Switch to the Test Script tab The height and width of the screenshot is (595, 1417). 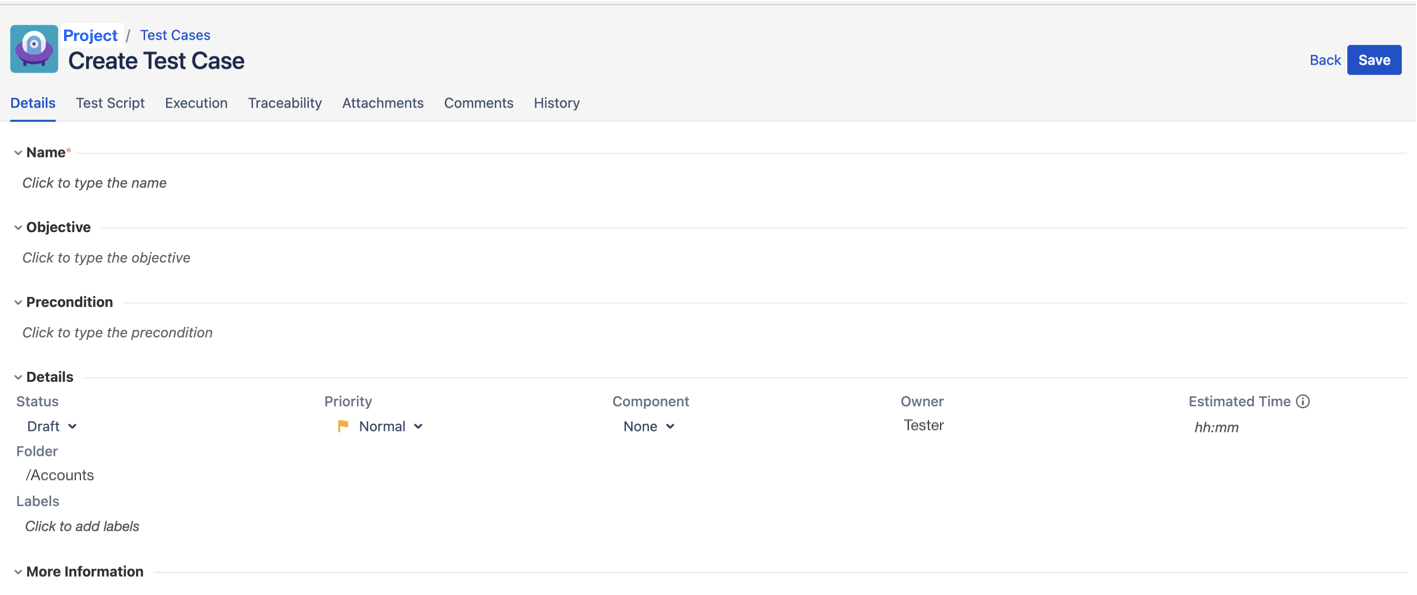[x=110, y=103]
